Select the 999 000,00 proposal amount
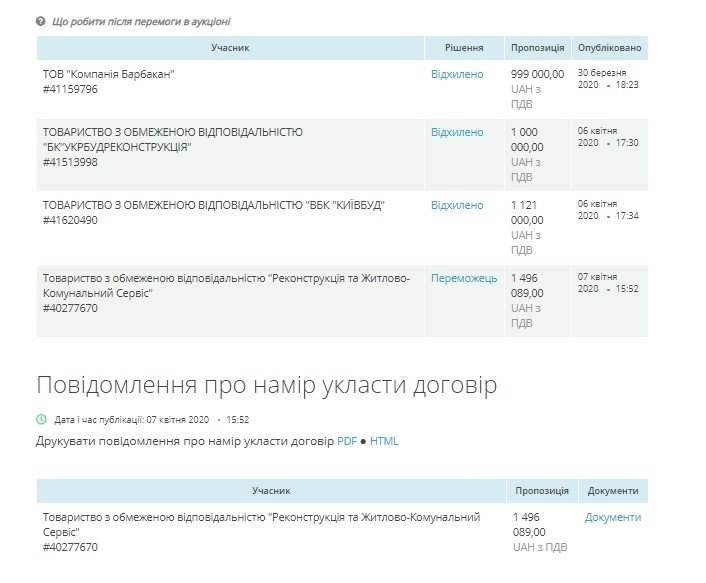 [x=537, y=74]
